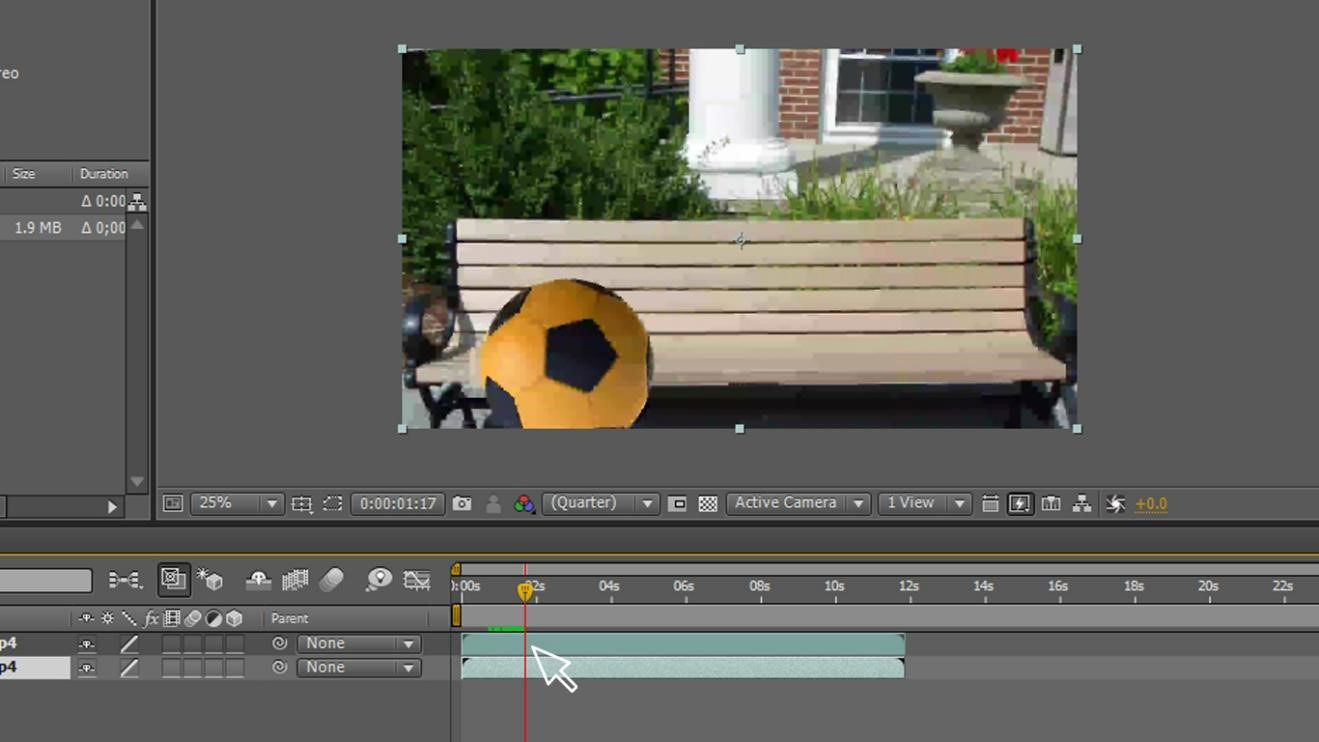Toggle the Draft 3D icon
Screen dimensions: 1319x742
point(210,580)
